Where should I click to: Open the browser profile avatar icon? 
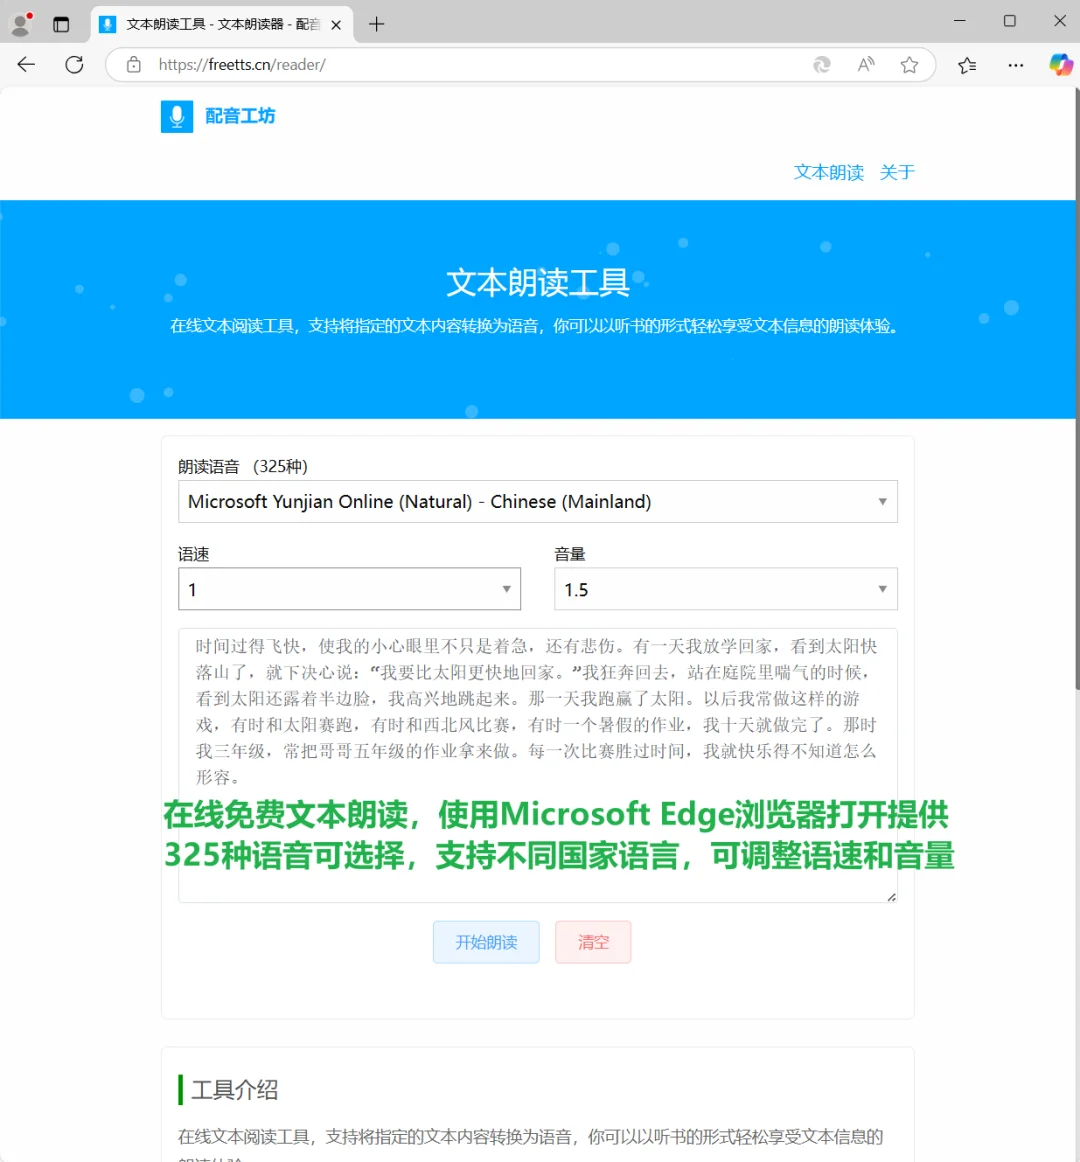pos(21,24)
